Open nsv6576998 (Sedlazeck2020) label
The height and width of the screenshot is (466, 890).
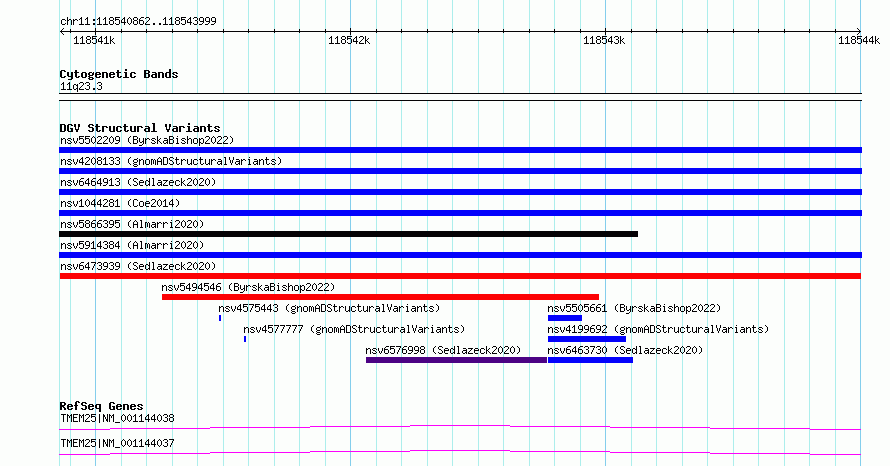coord(443,350)
